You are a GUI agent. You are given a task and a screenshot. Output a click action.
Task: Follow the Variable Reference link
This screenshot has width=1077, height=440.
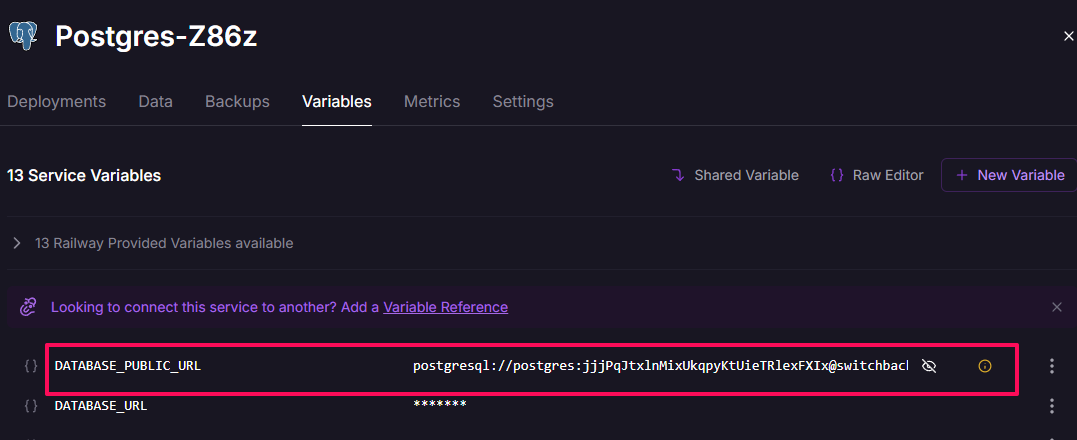[445, 307]
